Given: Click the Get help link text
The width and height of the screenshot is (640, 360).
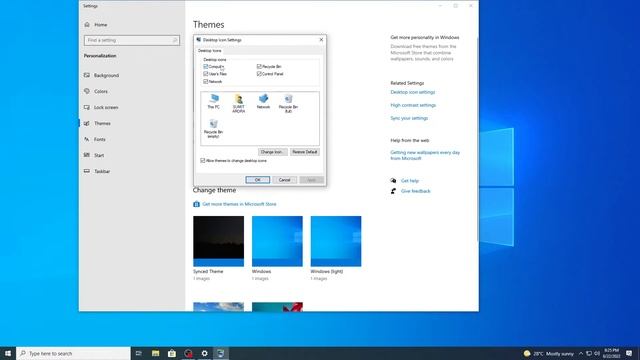Looking at the screenshot, I should pos(410,180).
